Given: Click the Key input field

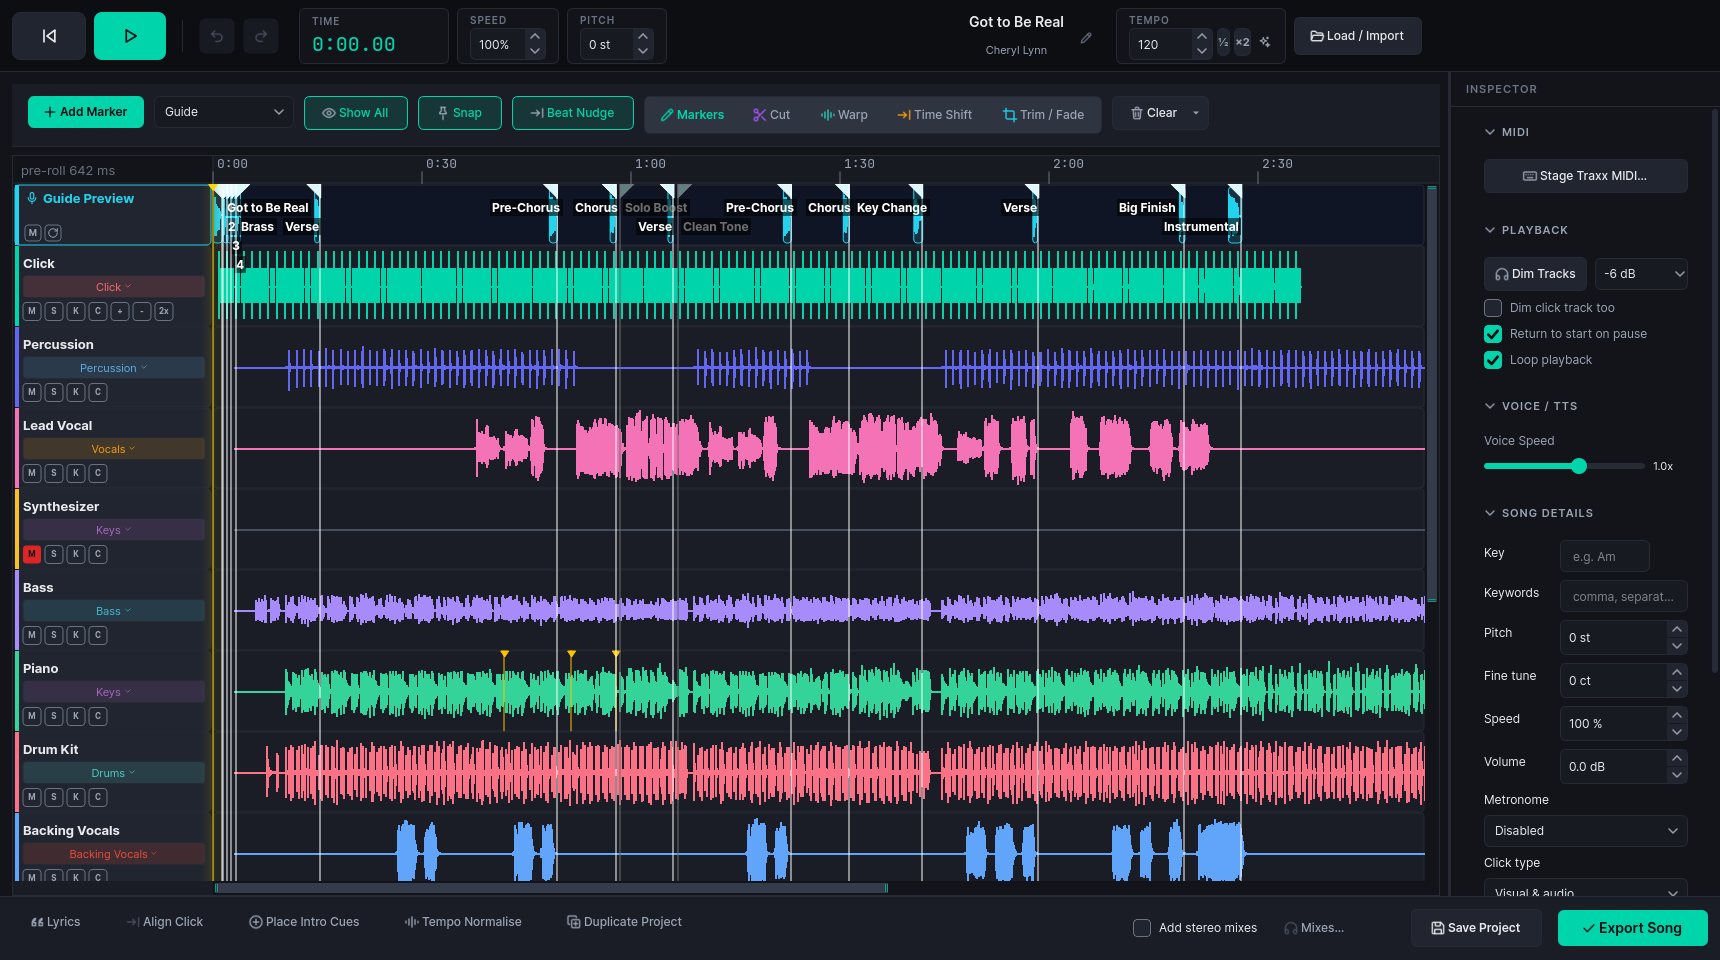Looking at the screenshot, I should tap(1604, 556).
